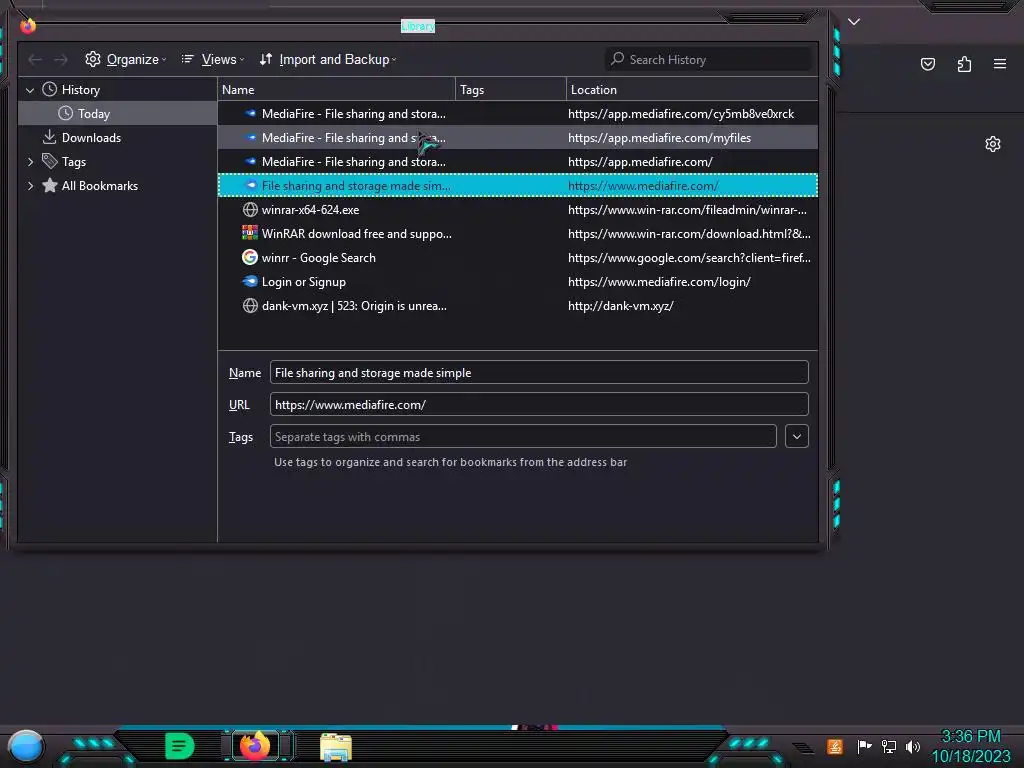Open the Start orb button

26,746
